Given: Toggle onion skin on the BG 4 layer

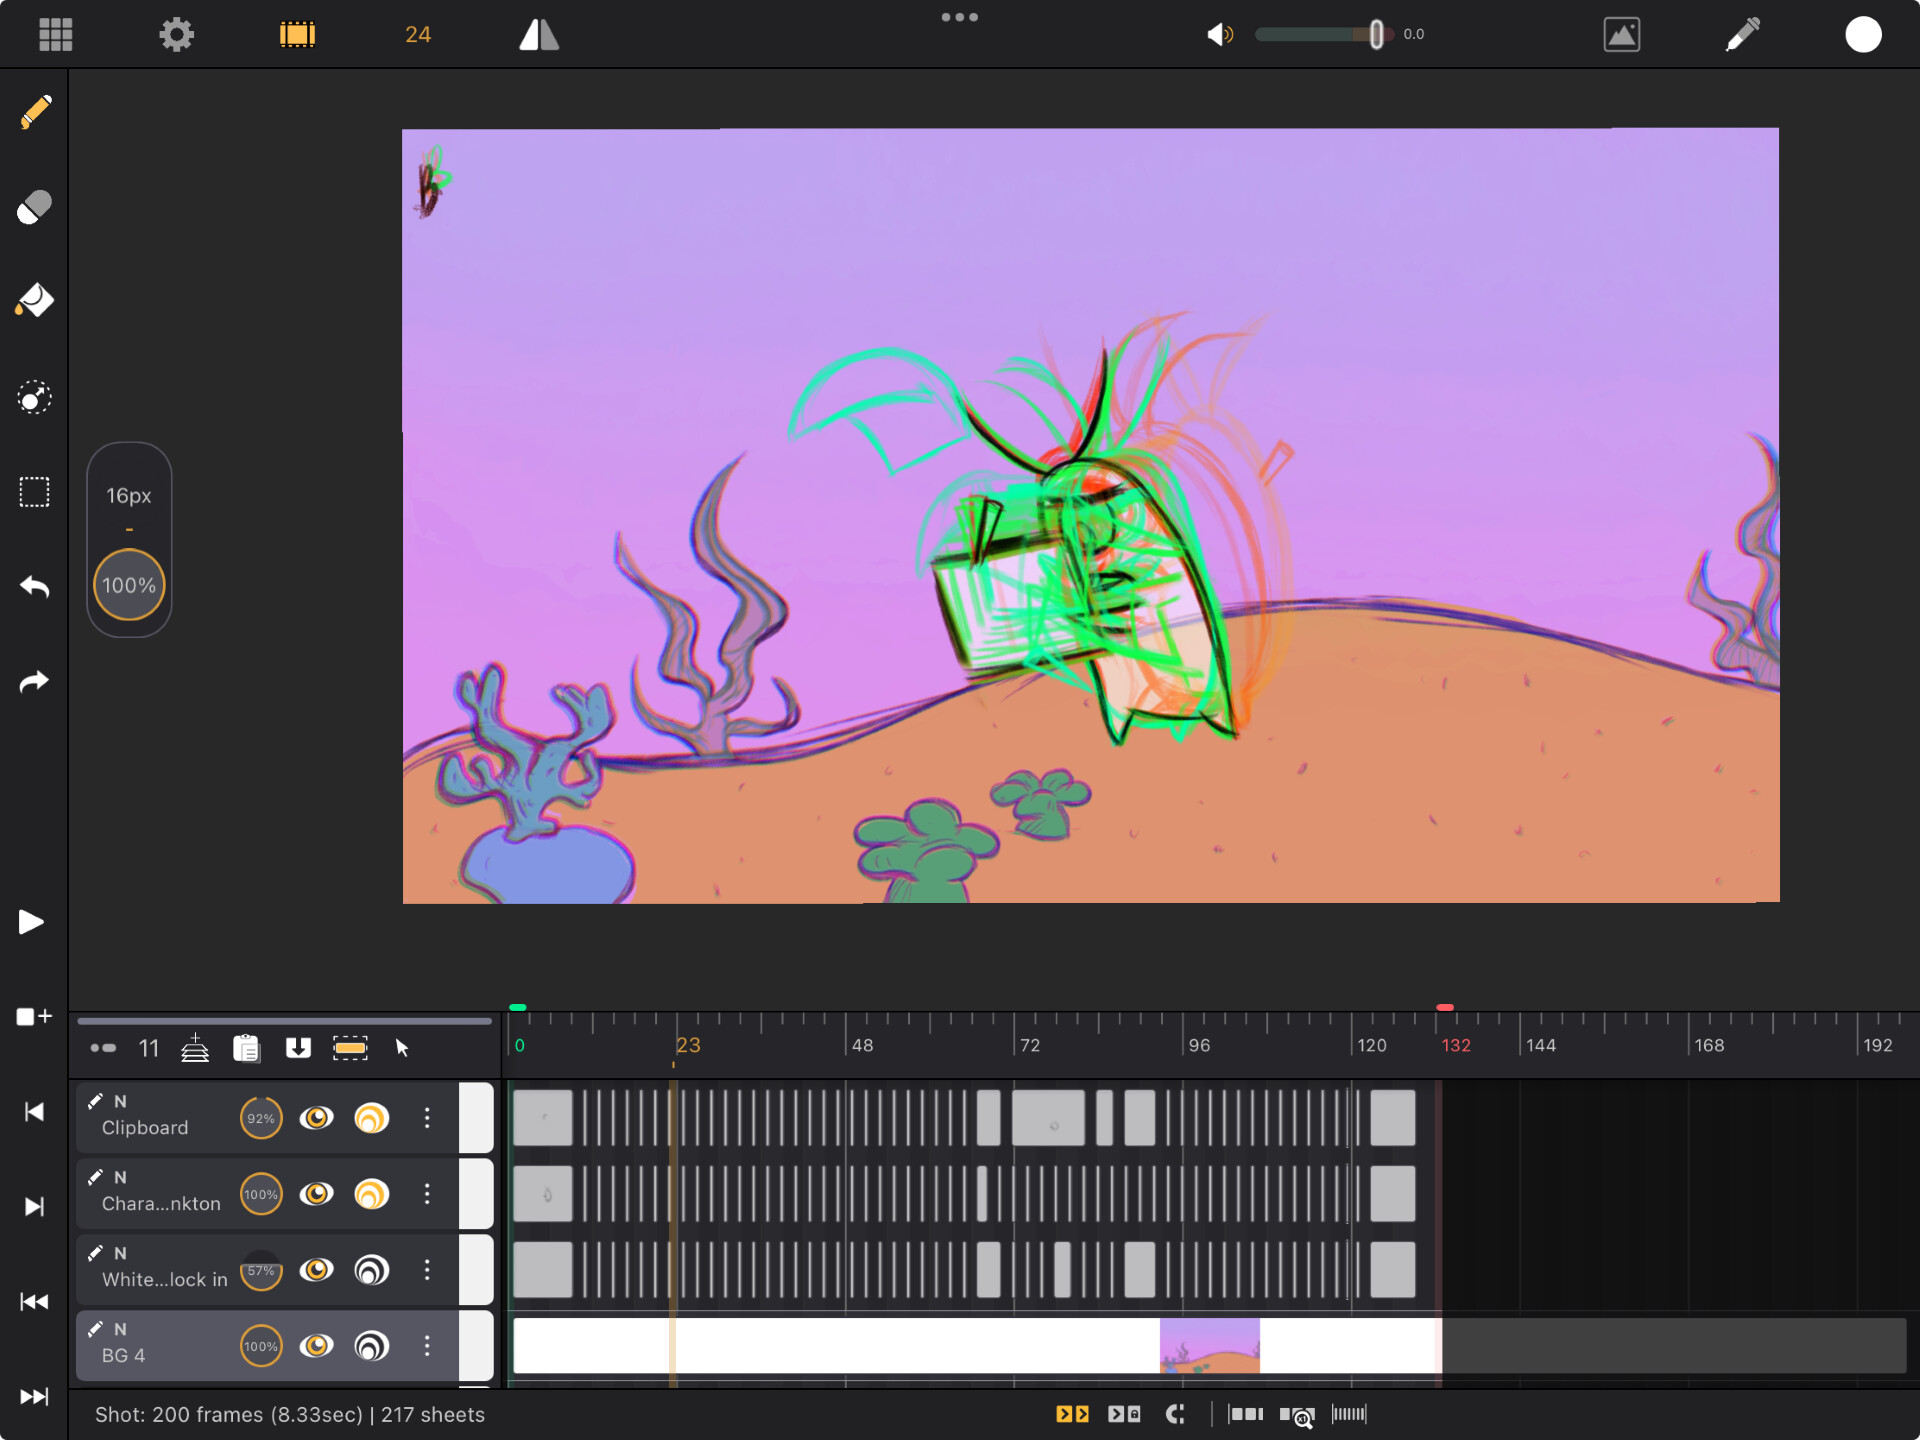Looking at the screenshot, I should 372,1346.
